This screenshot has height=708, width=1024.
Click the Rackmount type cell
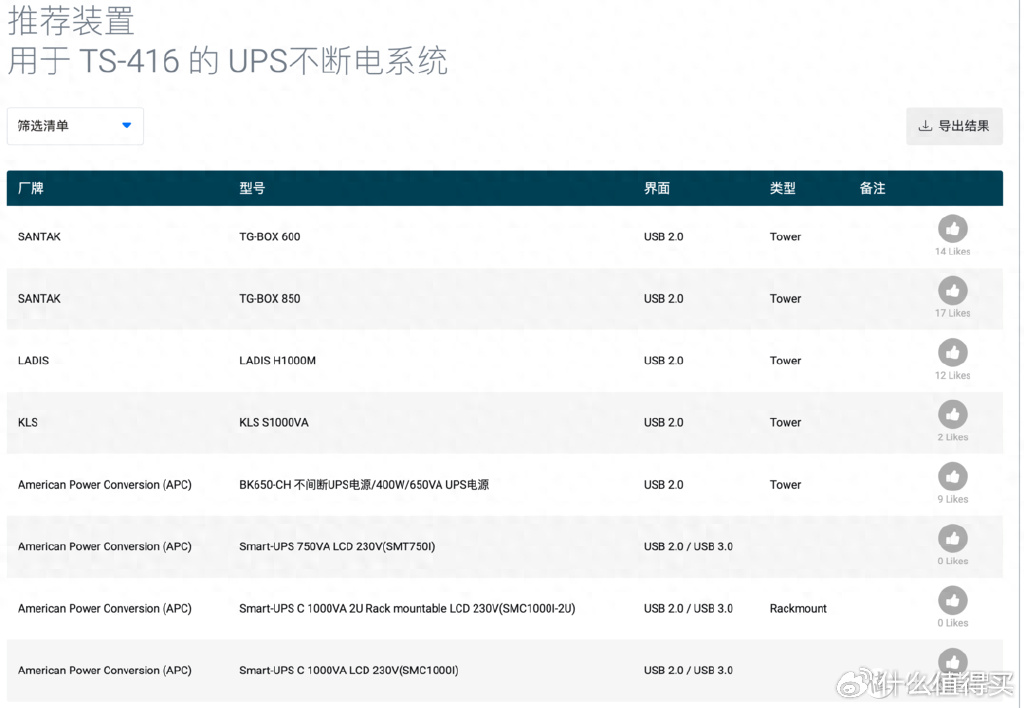click(x=798, y=608)
